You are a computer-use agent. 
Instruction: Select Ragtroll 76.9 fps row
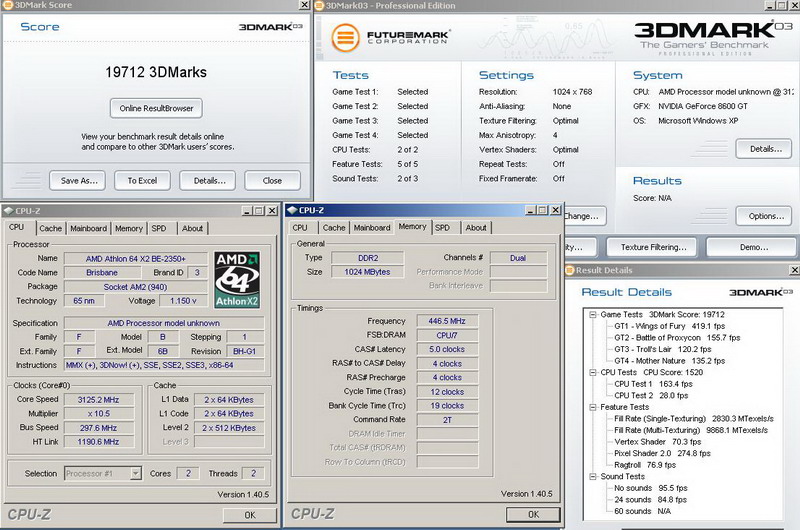point(645,465)
